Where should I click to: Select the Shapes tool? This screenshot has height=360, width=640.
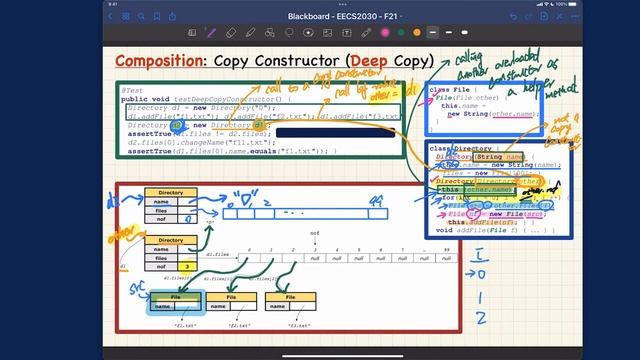tap(269, 33)
